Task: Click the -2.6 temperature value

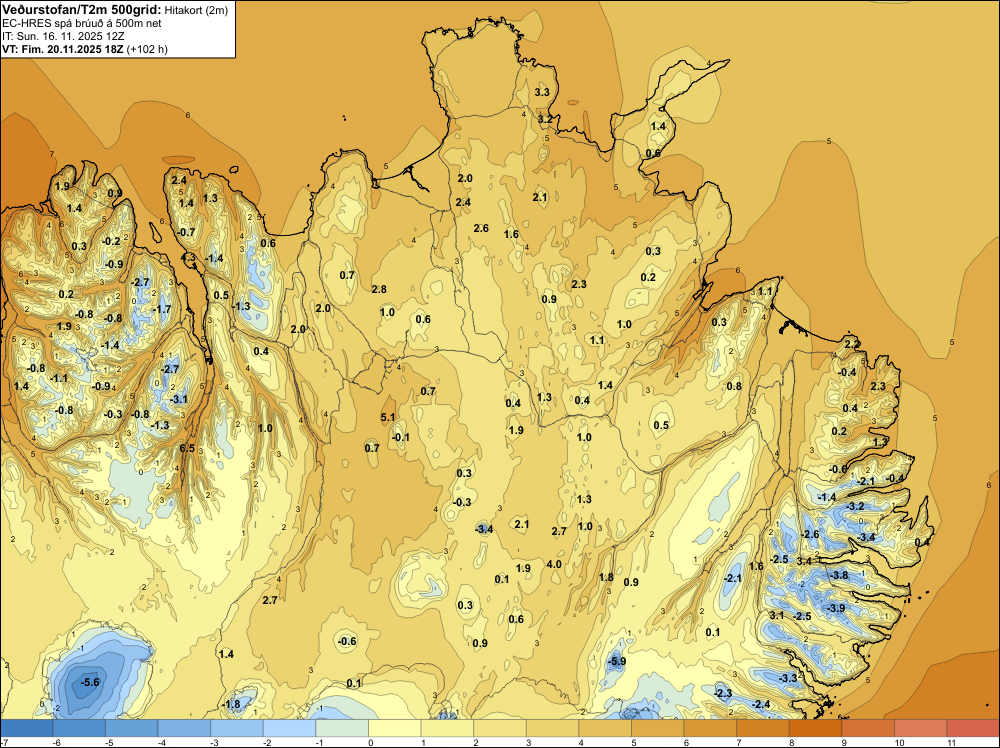Action: 810,534
